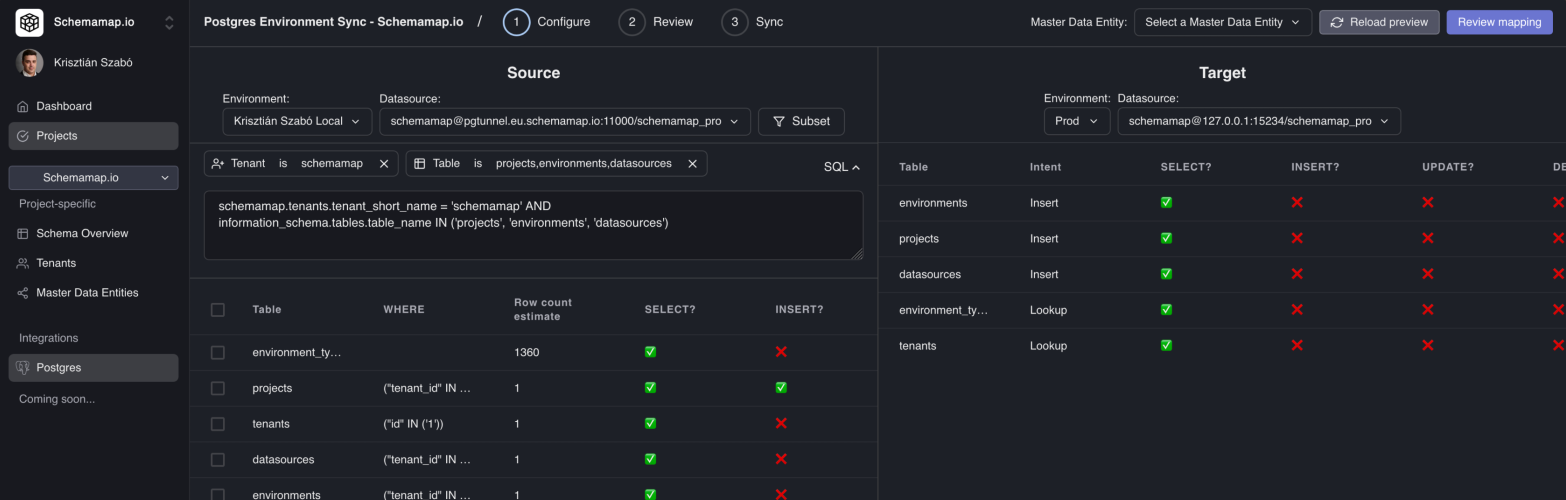The image size is (1566, 500).
Task: Click the Review mapping button
Action: [1499, 22]
